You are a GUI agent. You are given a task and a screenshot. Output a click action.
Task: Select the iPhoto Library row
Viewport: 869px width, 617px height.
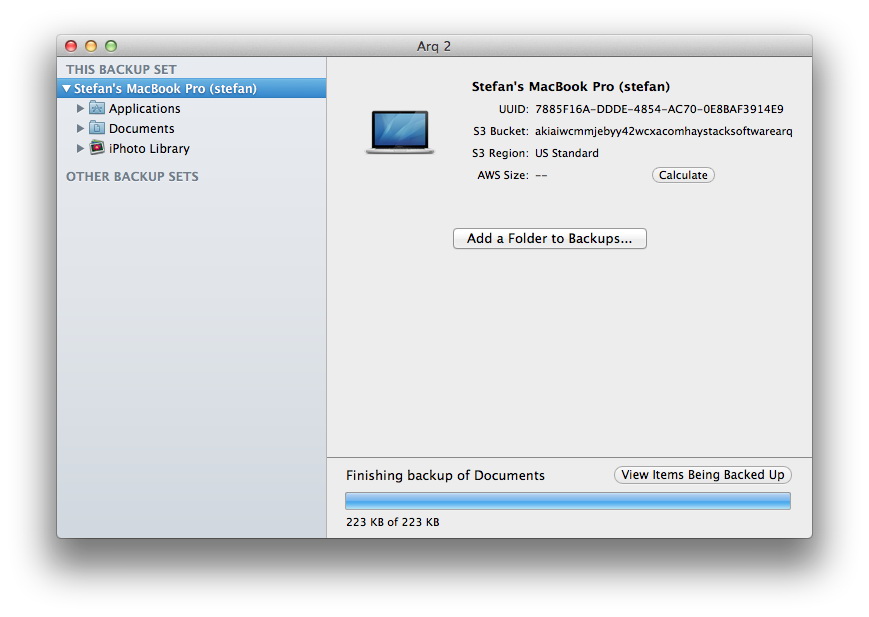191,148
